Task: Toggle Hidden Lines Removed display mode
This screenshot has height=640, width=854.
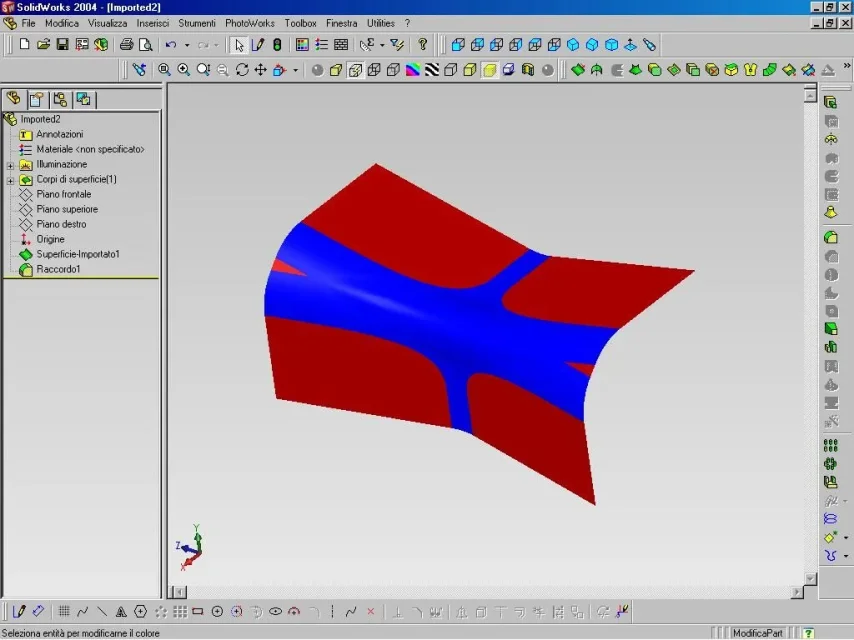Action: click(450, 70)
